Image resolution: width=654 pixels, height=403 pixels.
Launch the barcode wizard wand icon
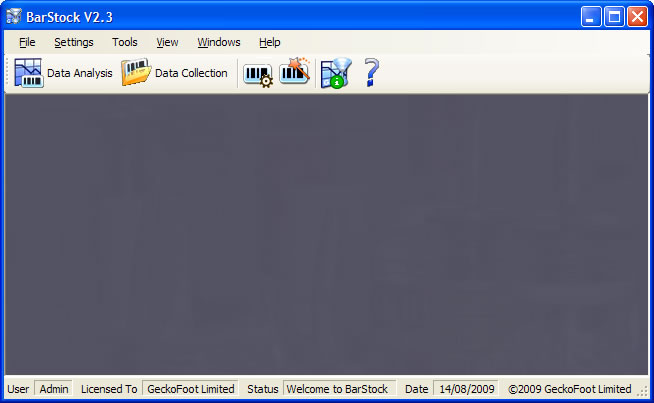(294, 73)
